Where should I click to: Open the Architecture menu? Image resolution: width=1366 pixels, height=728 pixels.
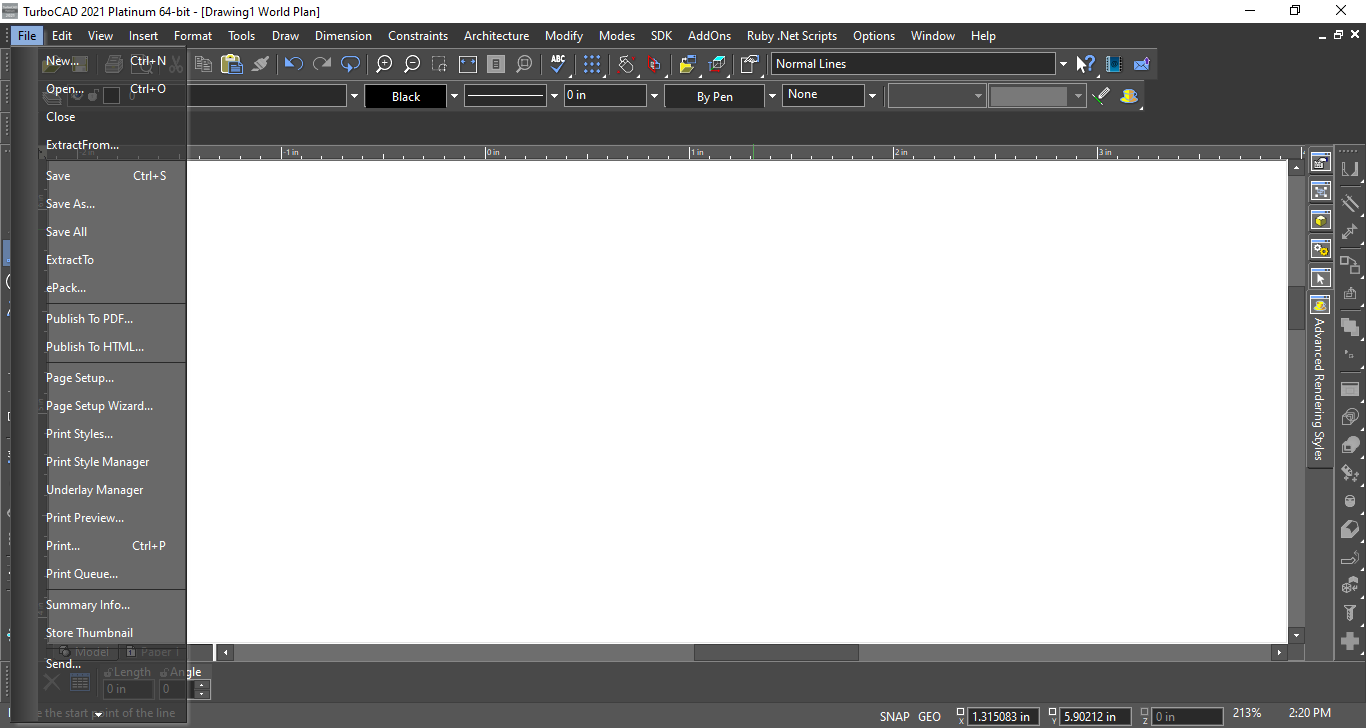(x=496, y=35)
